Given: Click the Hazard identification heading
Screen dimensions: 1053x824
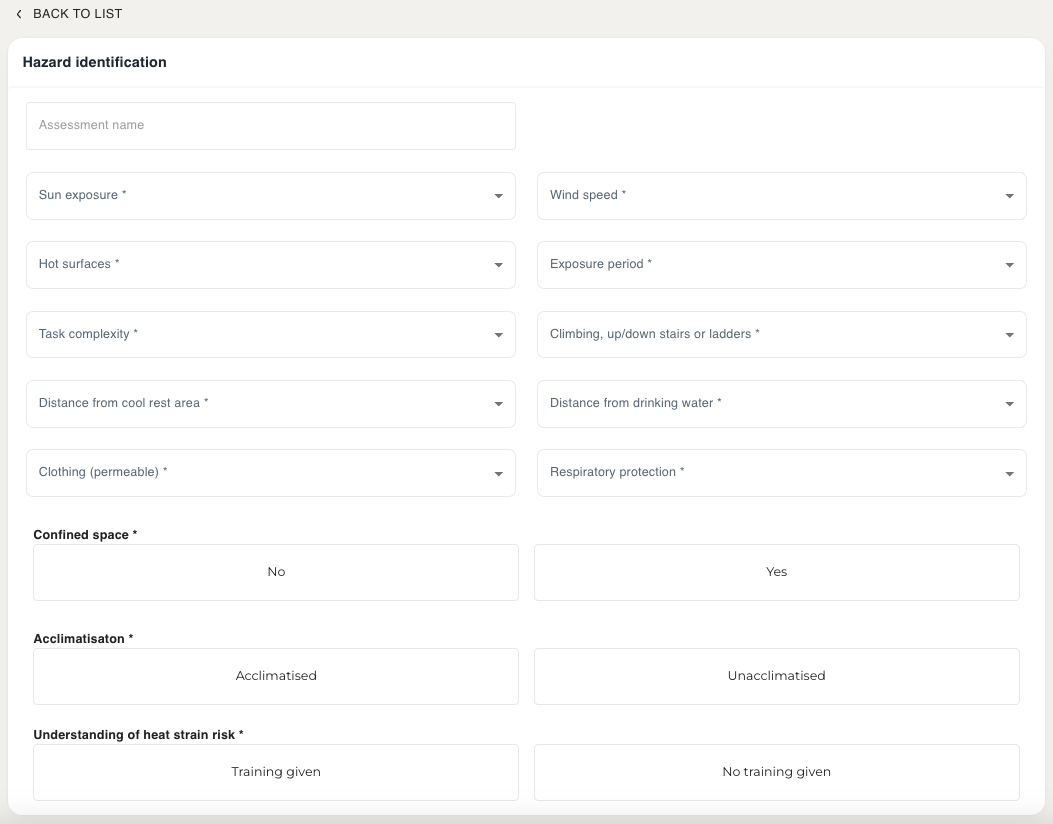Looking at the screenshot, I should tap(95, 62).
